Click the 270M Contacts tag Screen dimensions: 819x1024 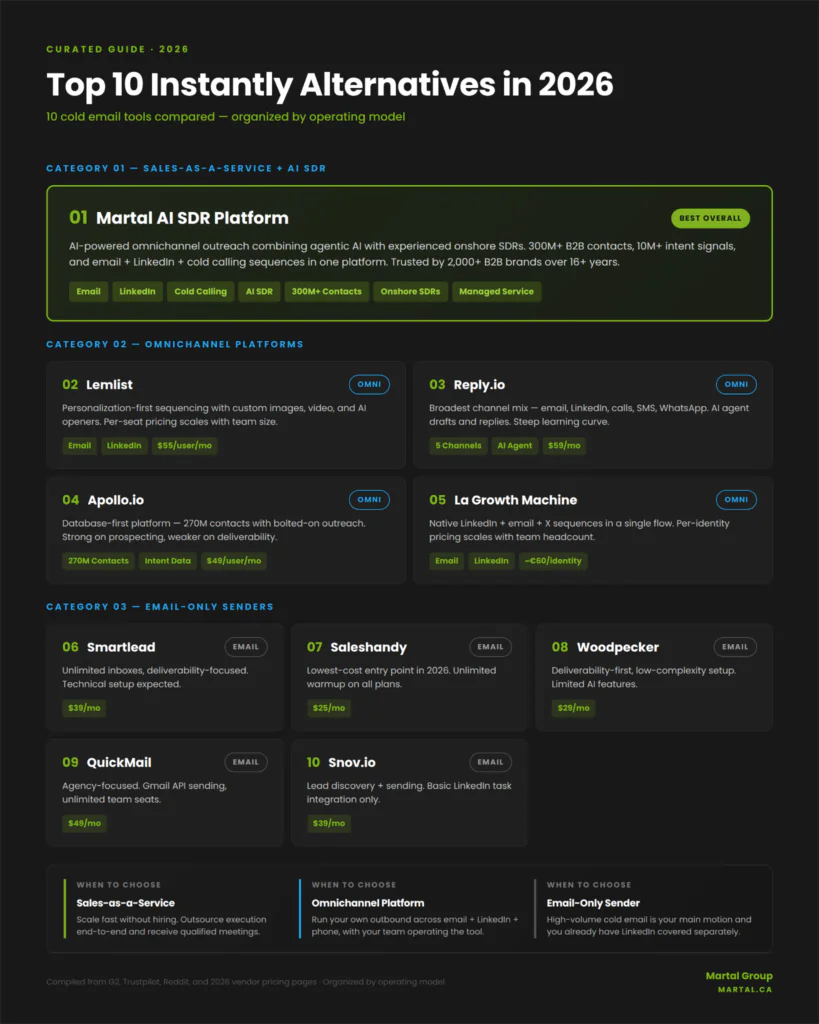pyautogui.click(x=99, y=560)
